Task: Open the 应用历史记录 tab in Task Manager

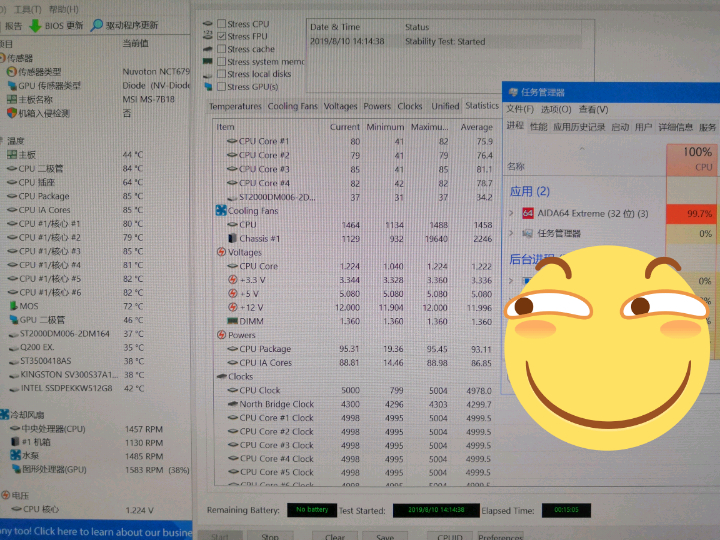Action: [579, 127]
